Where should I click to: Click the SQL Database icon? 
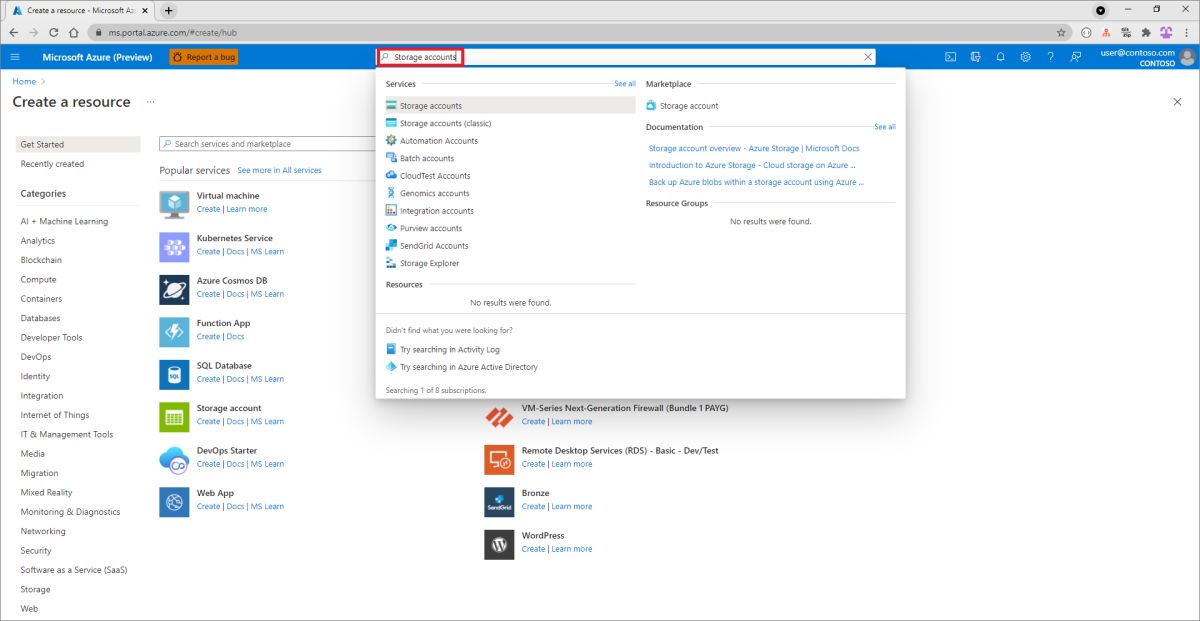click(x=174, y=374)
